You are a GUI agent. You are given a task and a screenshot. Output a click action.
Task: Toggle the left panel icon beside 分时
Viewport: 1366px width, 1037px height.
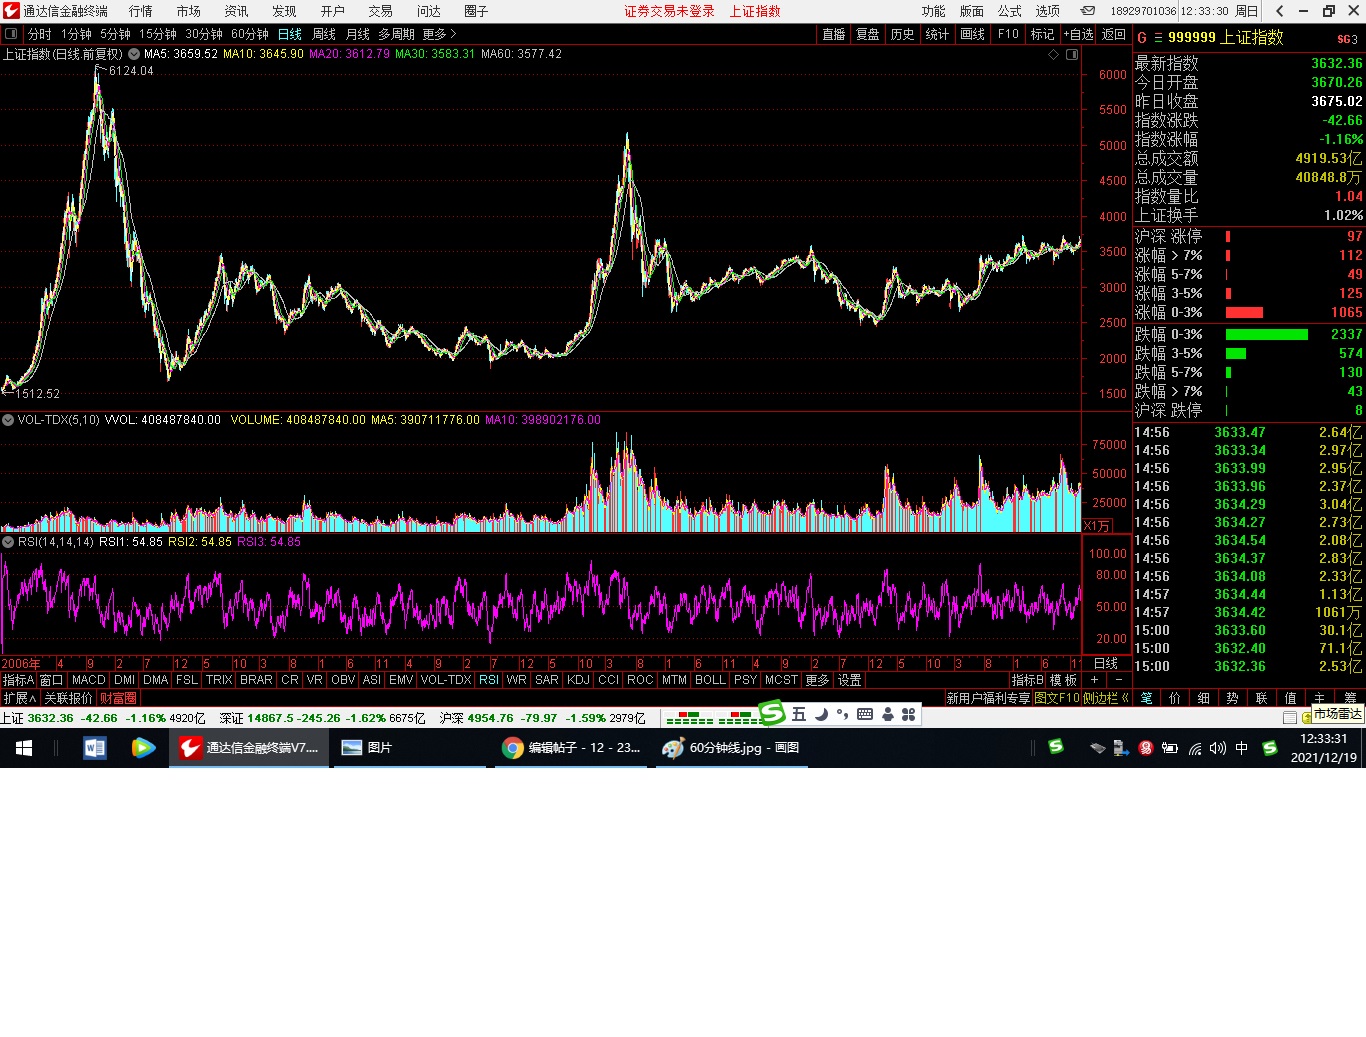click(x=11, y=34)
